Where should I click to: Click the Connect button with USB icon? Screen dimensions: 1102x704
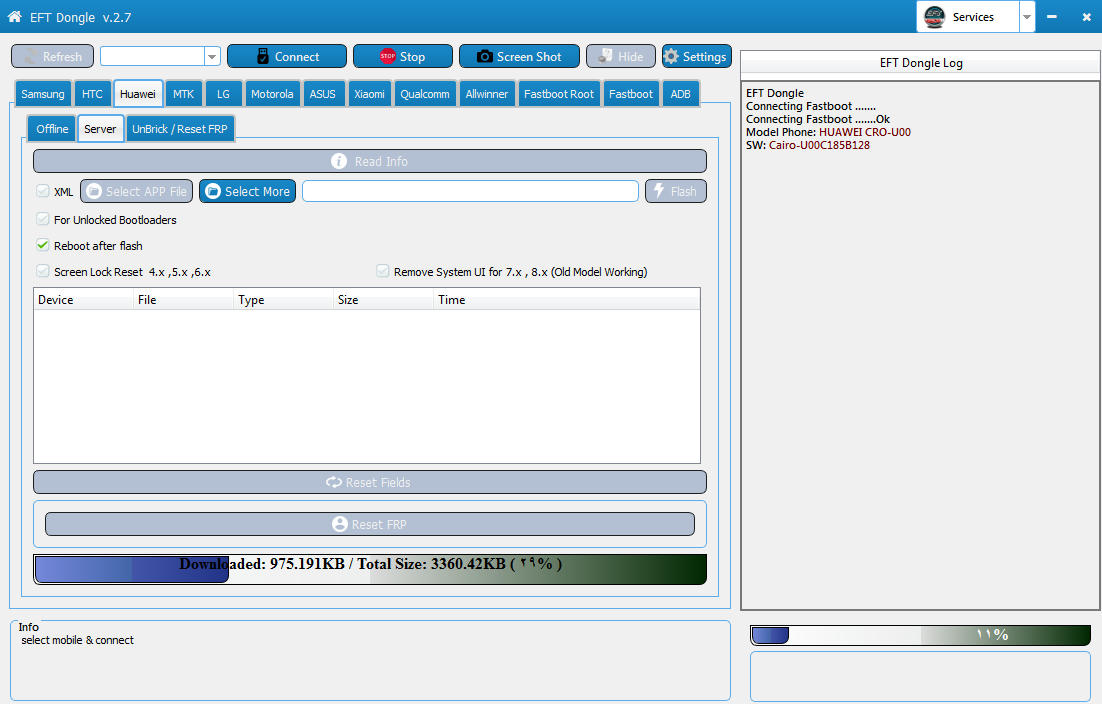coord(286,57)
